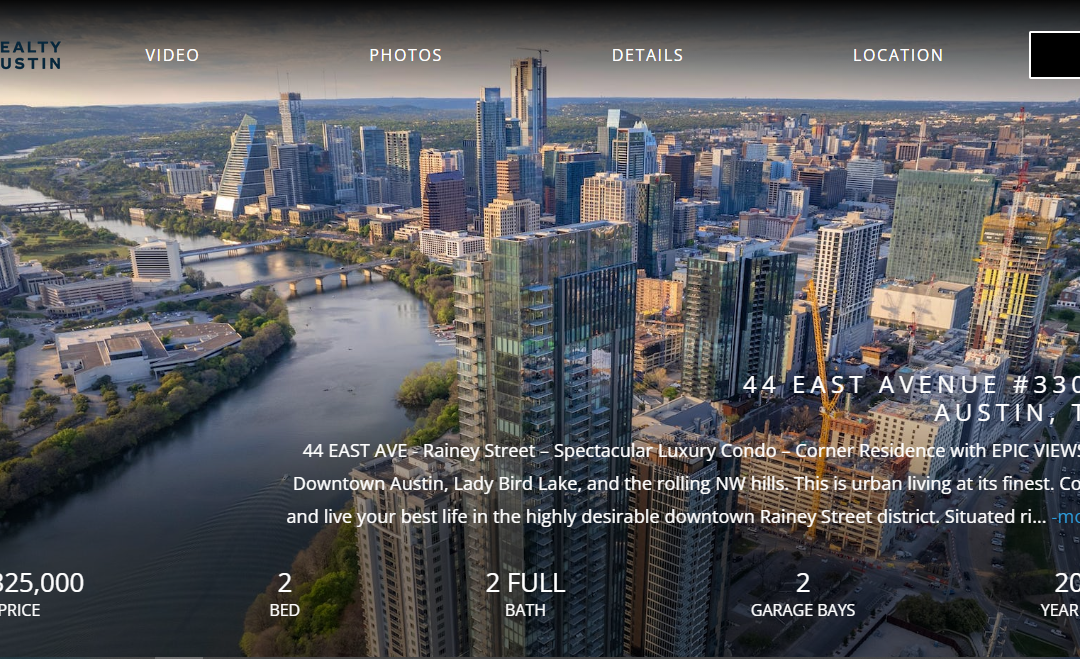Viewport: 1080px width, 659px height.
Task: Click the GARAGE BAYS label
Action: click(803, 610)
